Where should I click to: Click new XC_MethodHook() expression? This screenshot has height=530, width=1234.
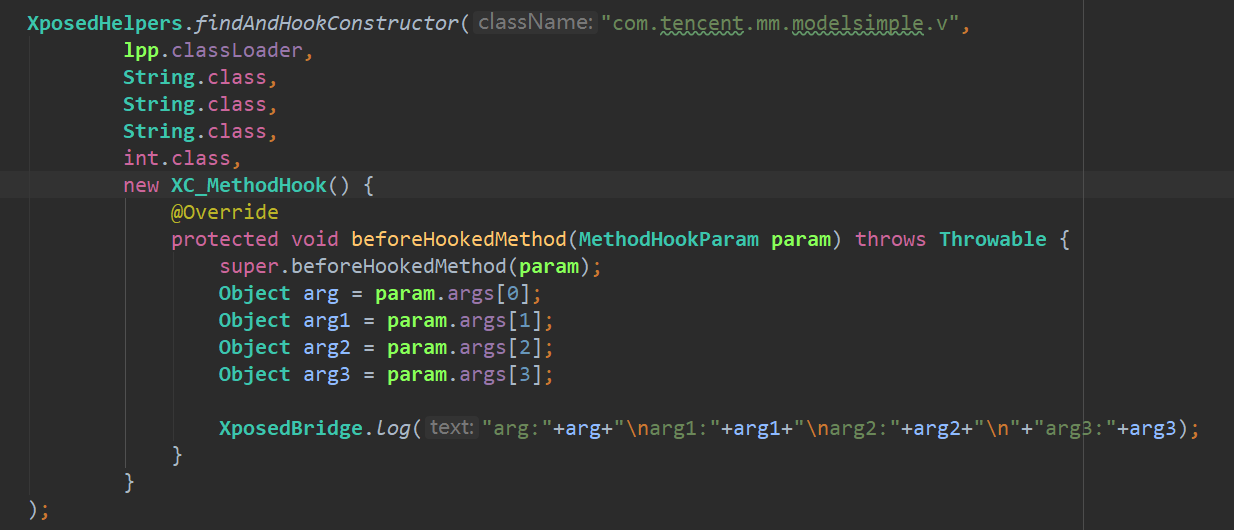pos(235,185)
